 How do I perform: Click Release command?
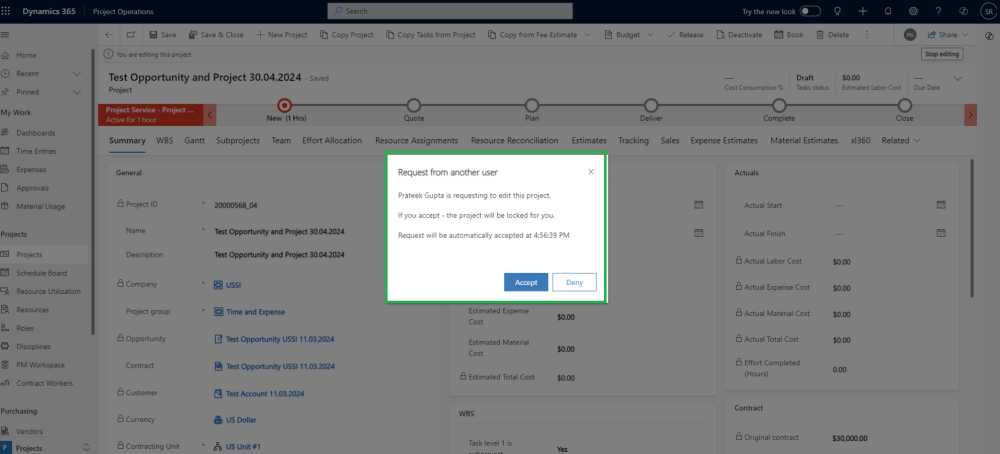tap(685, 34)
